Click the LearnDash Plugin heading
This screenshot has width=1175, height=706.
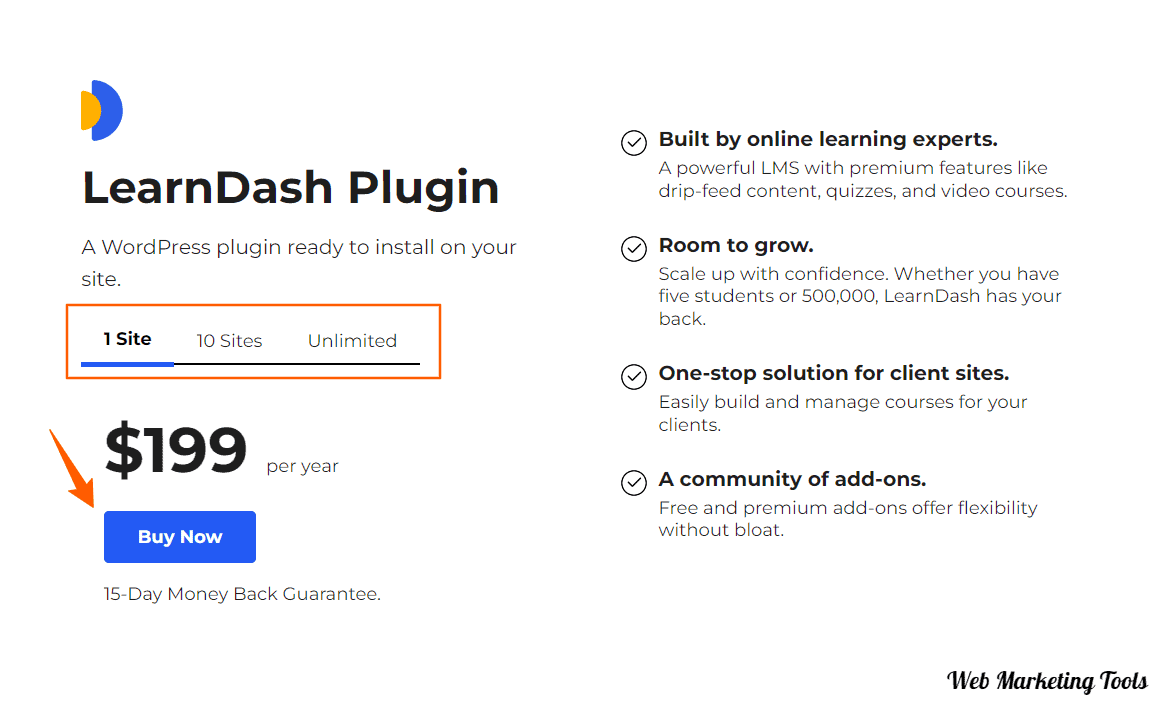[x=291, y=187]
